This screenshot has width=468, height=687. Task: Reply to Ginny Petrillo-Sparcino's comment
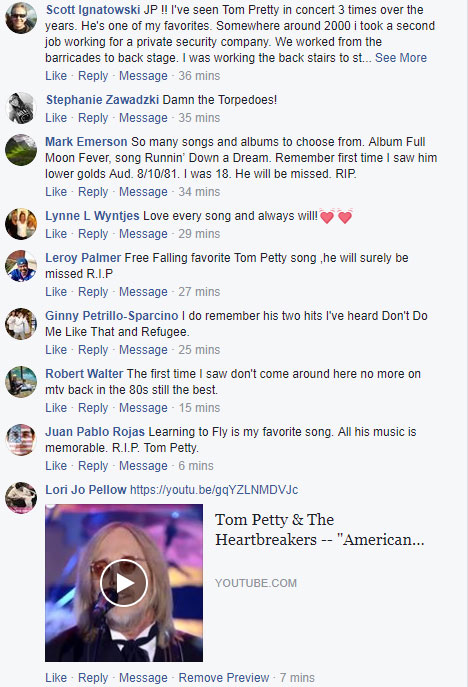click(93, 350)
